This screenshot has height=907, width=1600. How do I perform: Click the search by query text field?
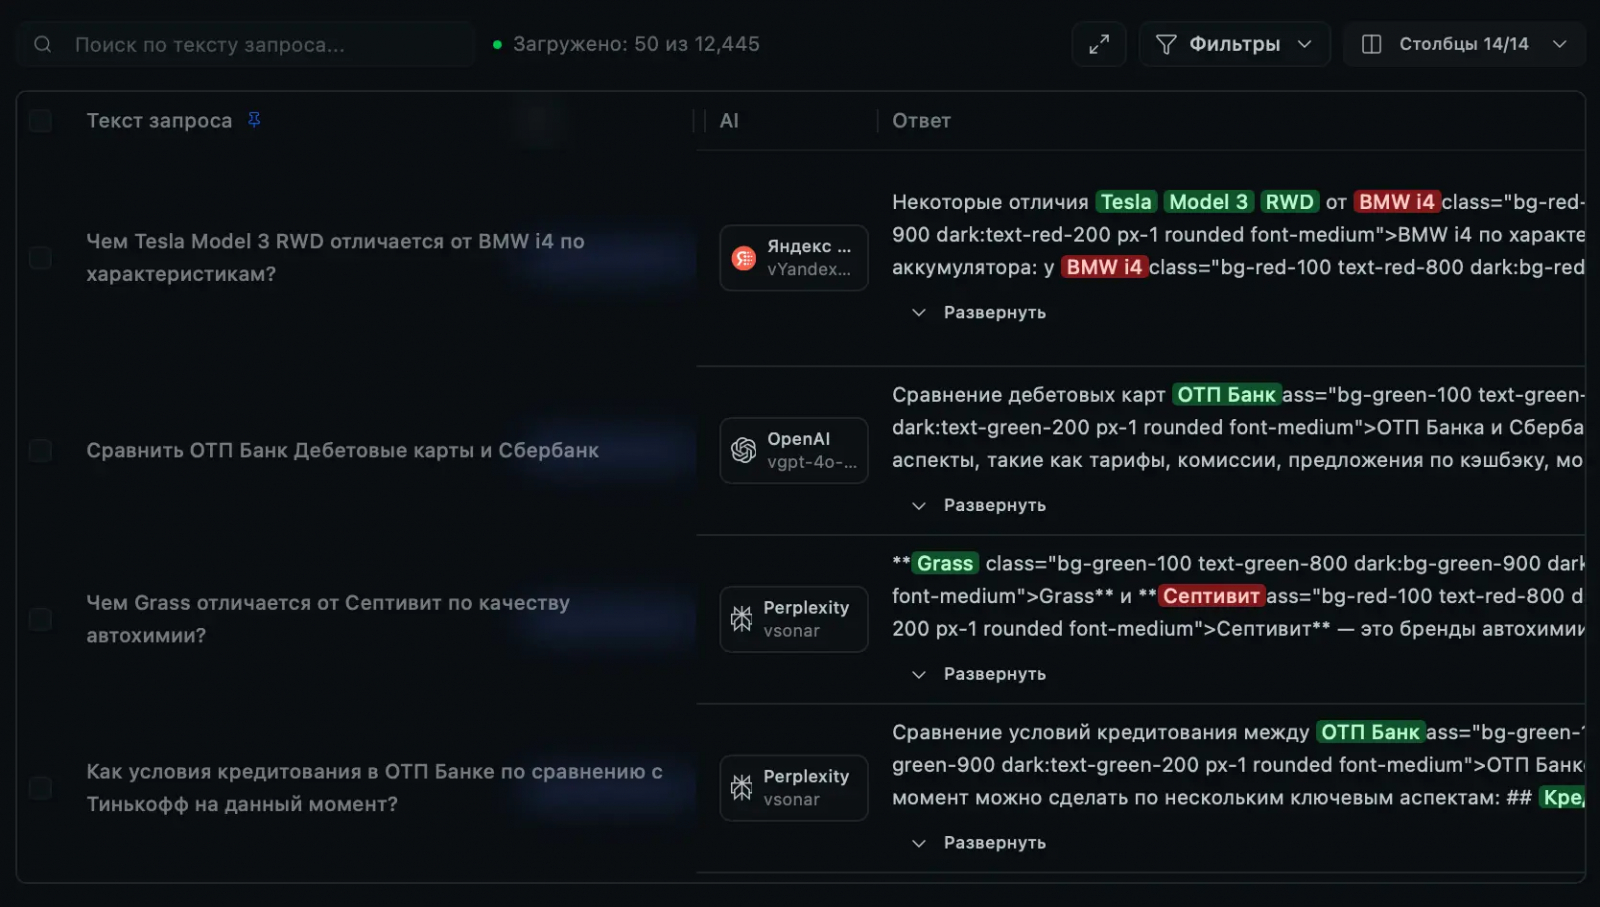pyautogui.click(x=260, y=44)
